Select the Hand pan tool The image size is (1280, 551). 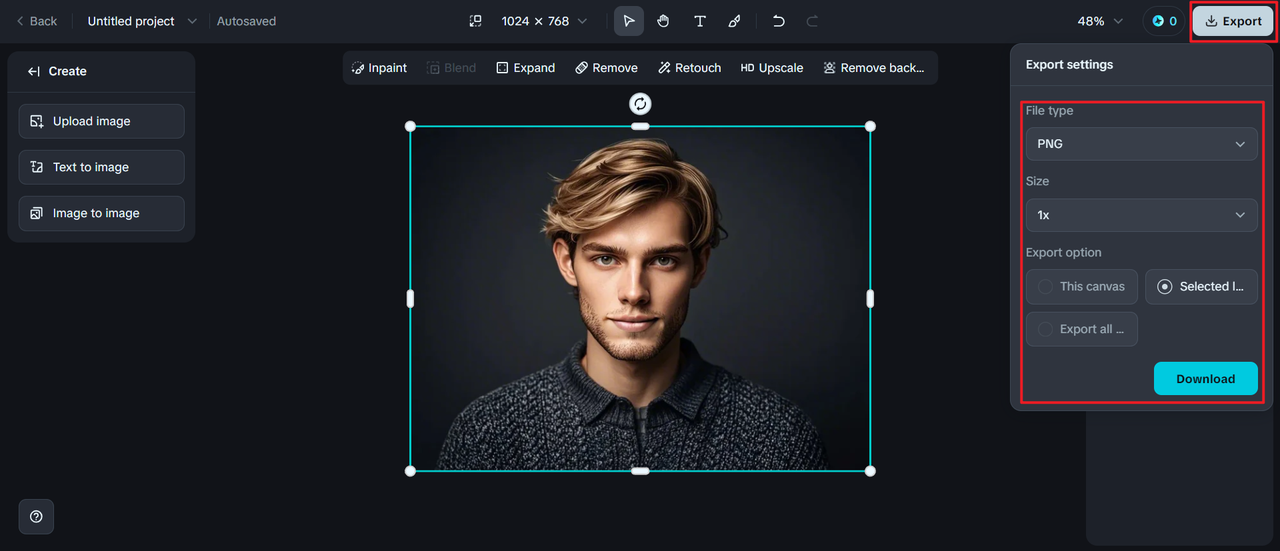(663, 21)
